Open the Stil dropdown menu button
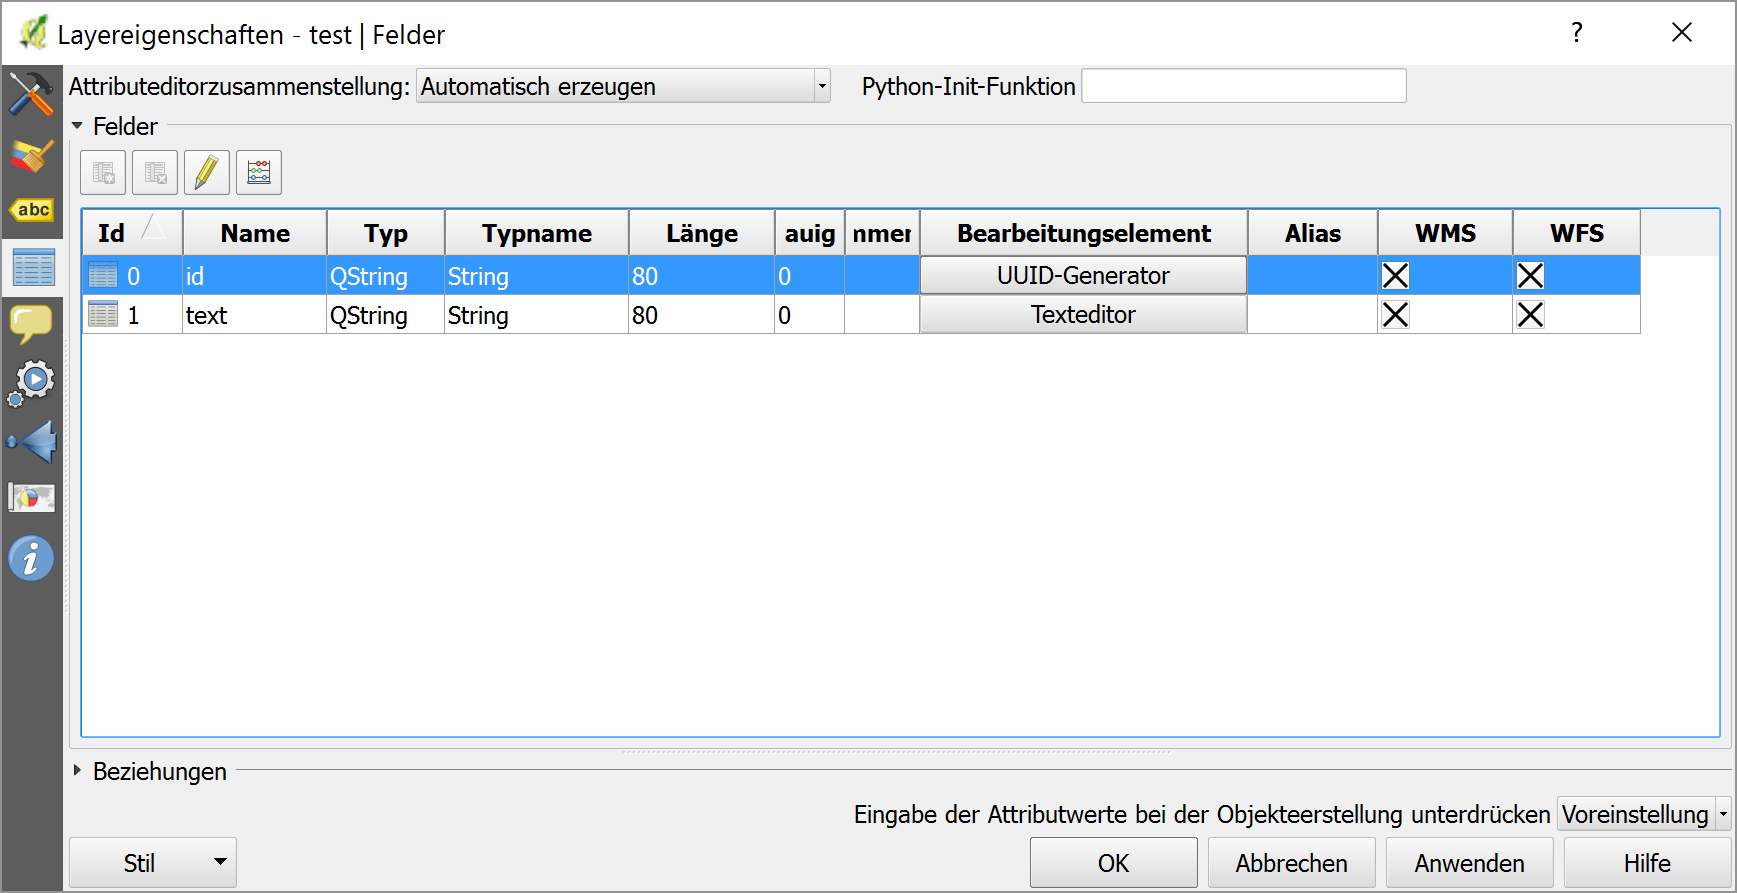The width and height of the screenshot is (1737, 893). point(153,863)
